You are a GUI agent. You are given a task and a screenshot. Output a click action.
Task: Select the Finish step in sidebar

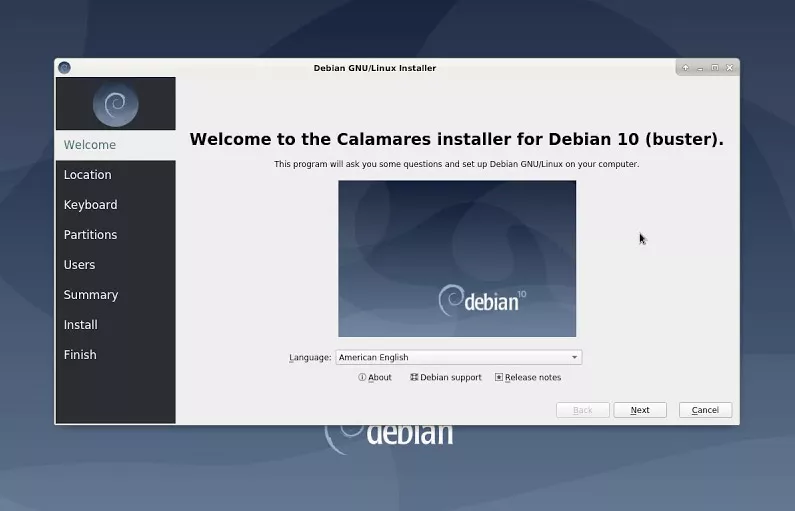[x=116, y=354]
